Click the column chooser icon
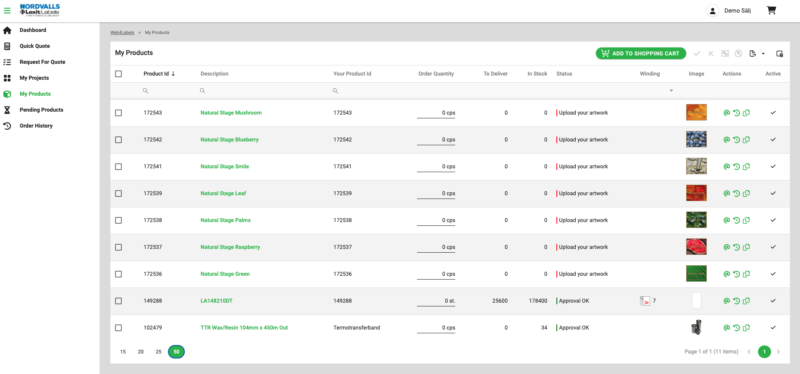800x374 pixels. [x=779, y=54]
